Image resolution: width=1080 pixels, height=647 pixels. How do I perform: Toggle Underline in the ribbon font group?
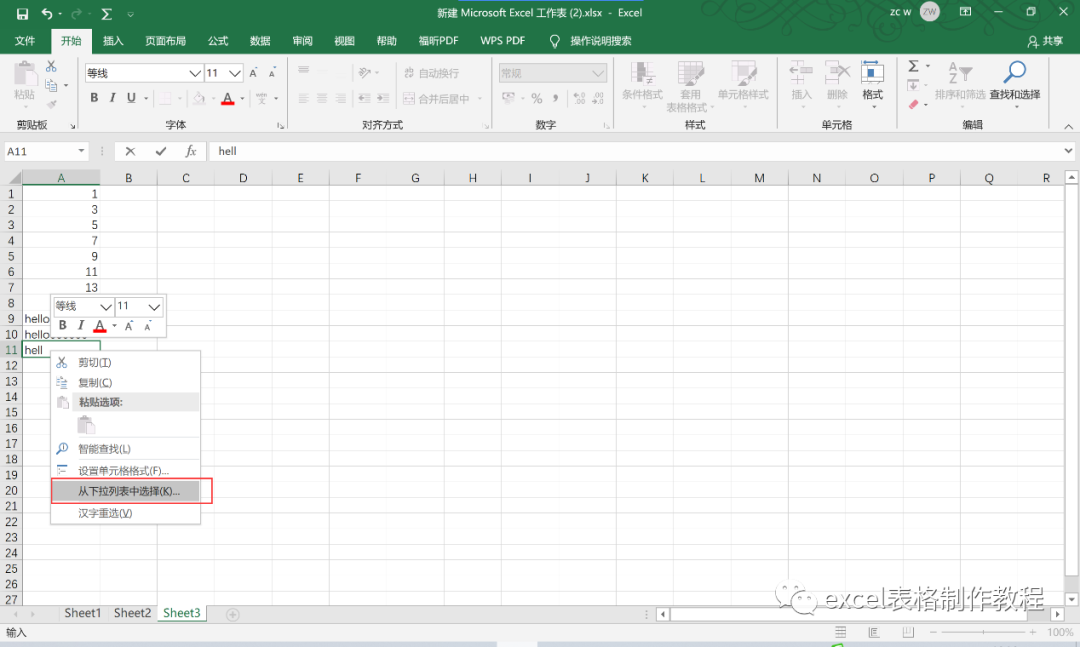131,98
